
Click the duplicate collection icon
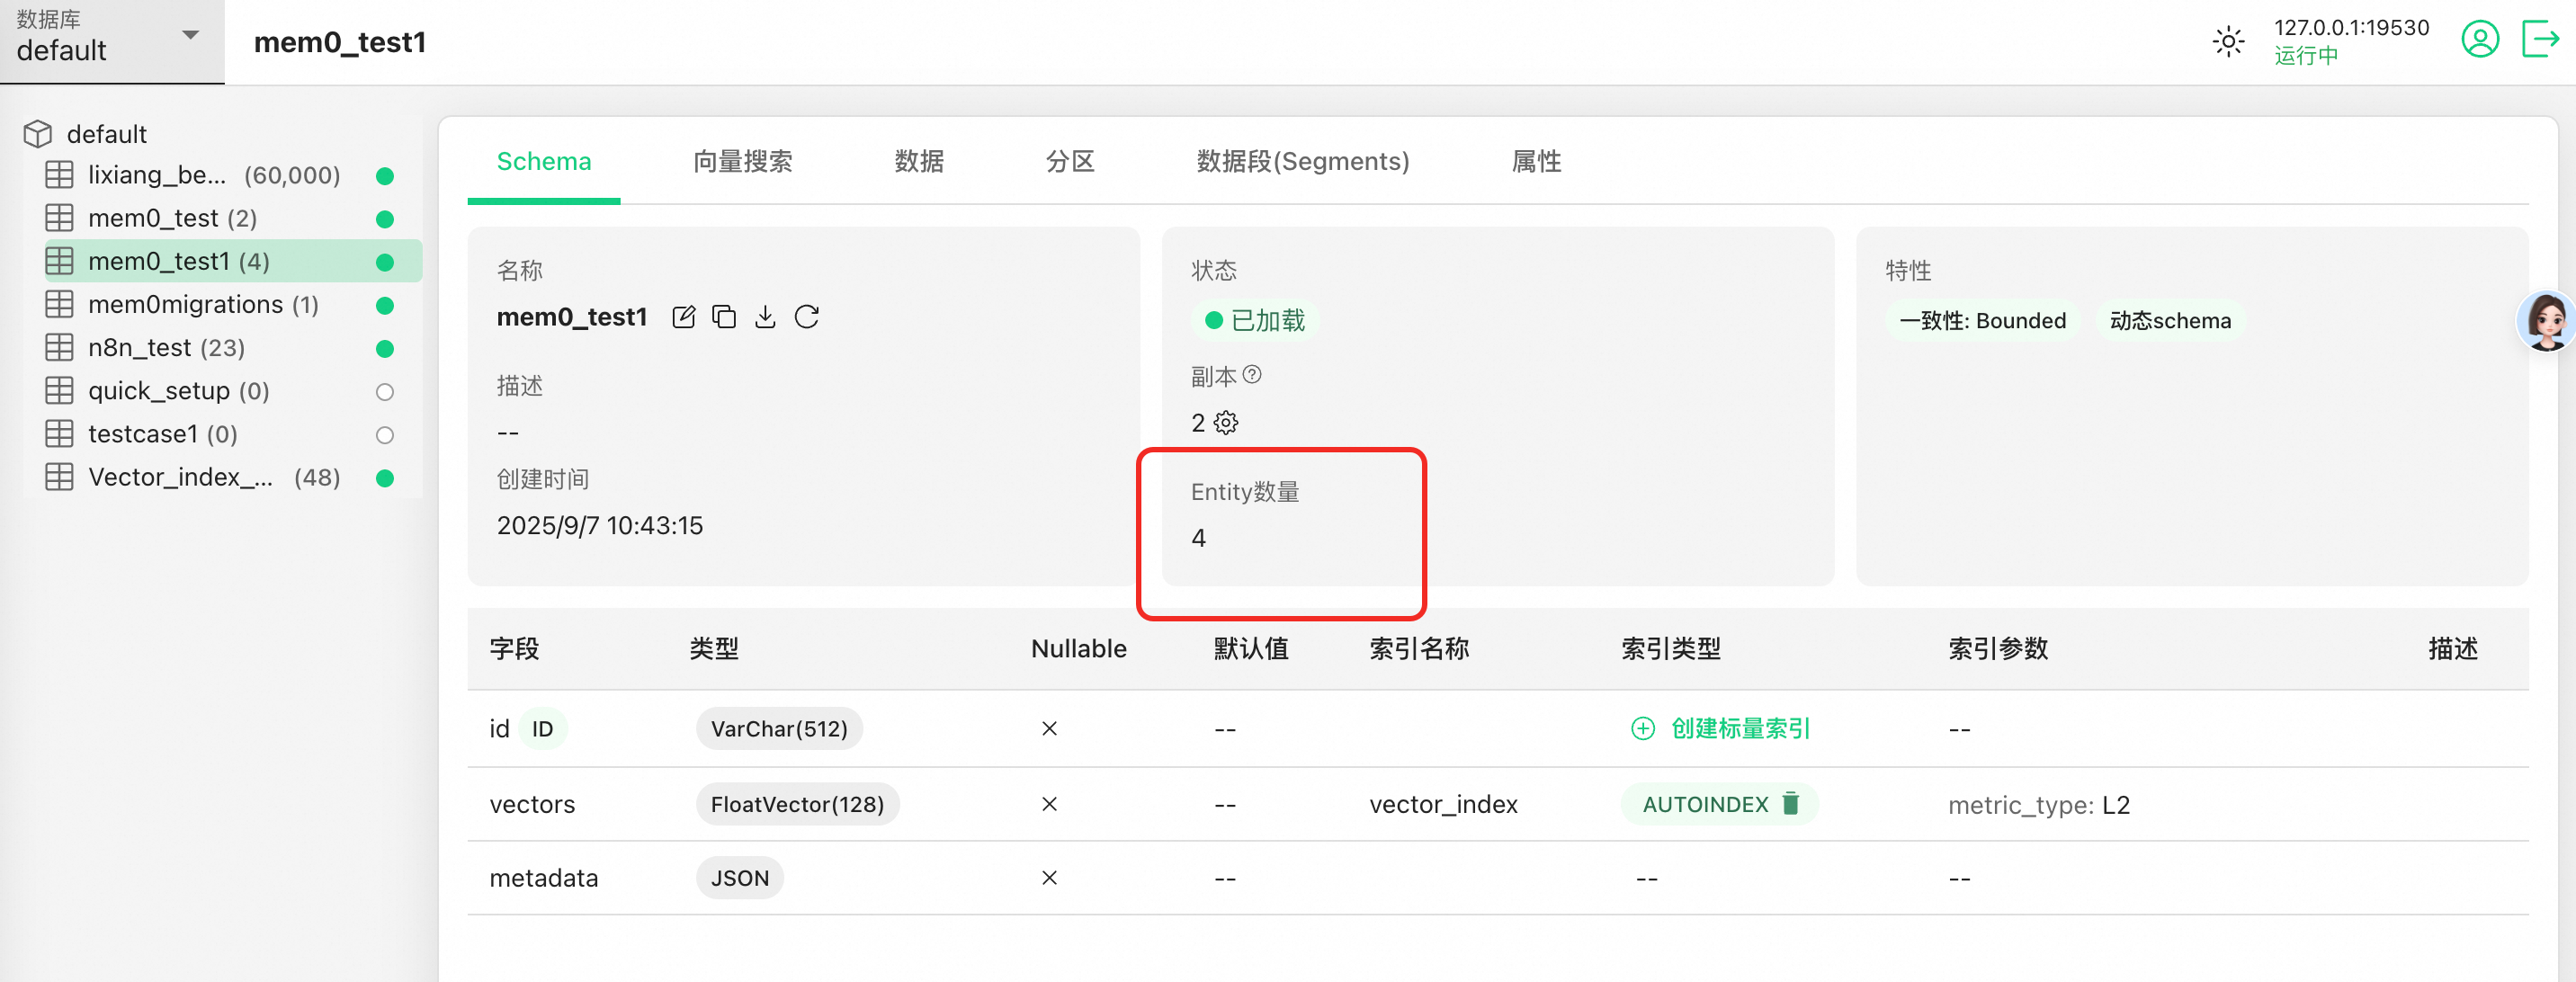(x=724, y=317)
